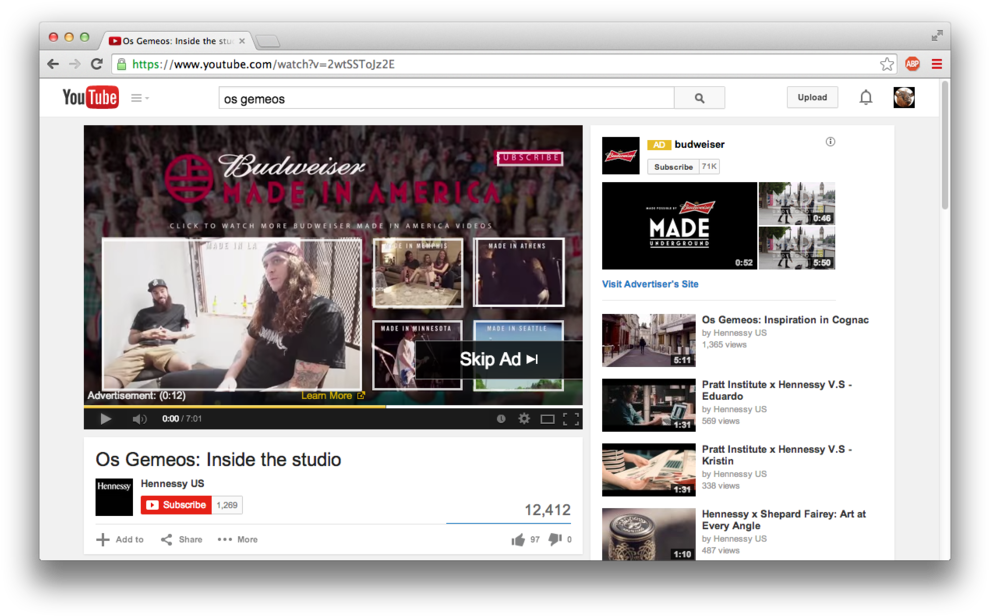Screen dimensions: 989x616
Task: Open the Add to playlist menu
Action: pos(120,540)
